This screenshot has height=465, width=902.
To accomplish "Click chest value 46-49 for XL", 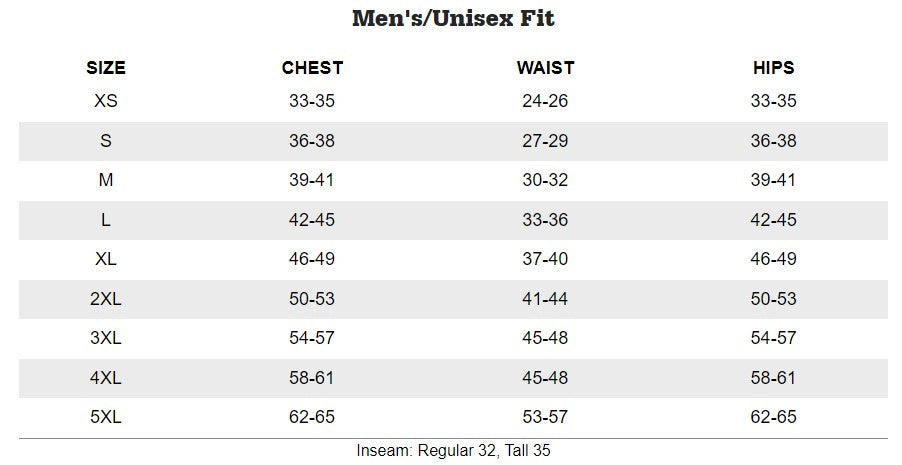I will click(x=312, y=259).
